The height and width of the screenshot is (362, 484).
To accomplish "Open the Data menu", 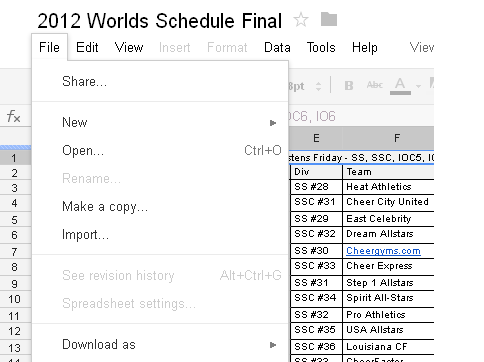I will point(277,47).
